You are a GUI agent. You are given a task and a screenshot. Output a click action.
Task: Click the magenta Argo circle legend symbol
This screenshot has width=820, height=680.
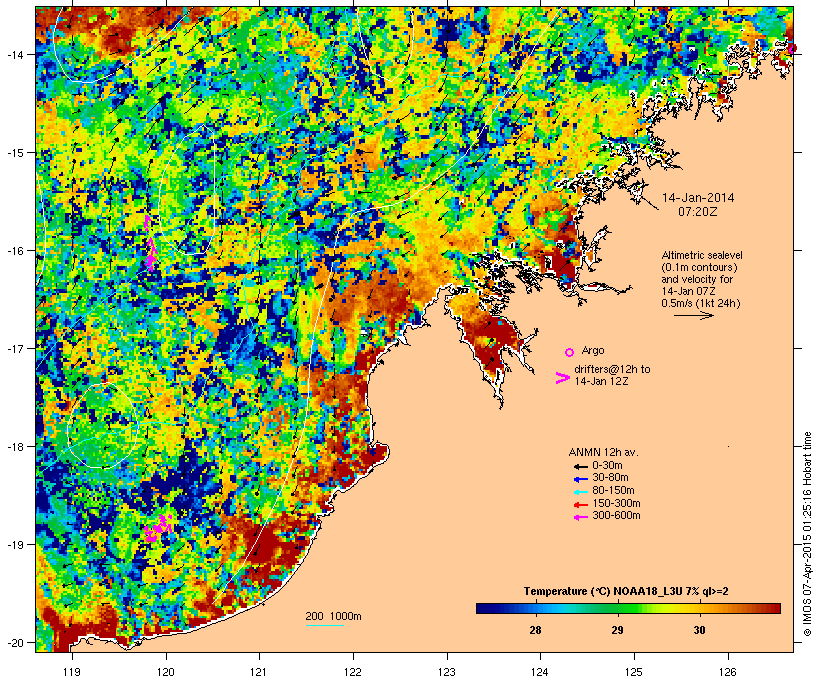point(569,352)
